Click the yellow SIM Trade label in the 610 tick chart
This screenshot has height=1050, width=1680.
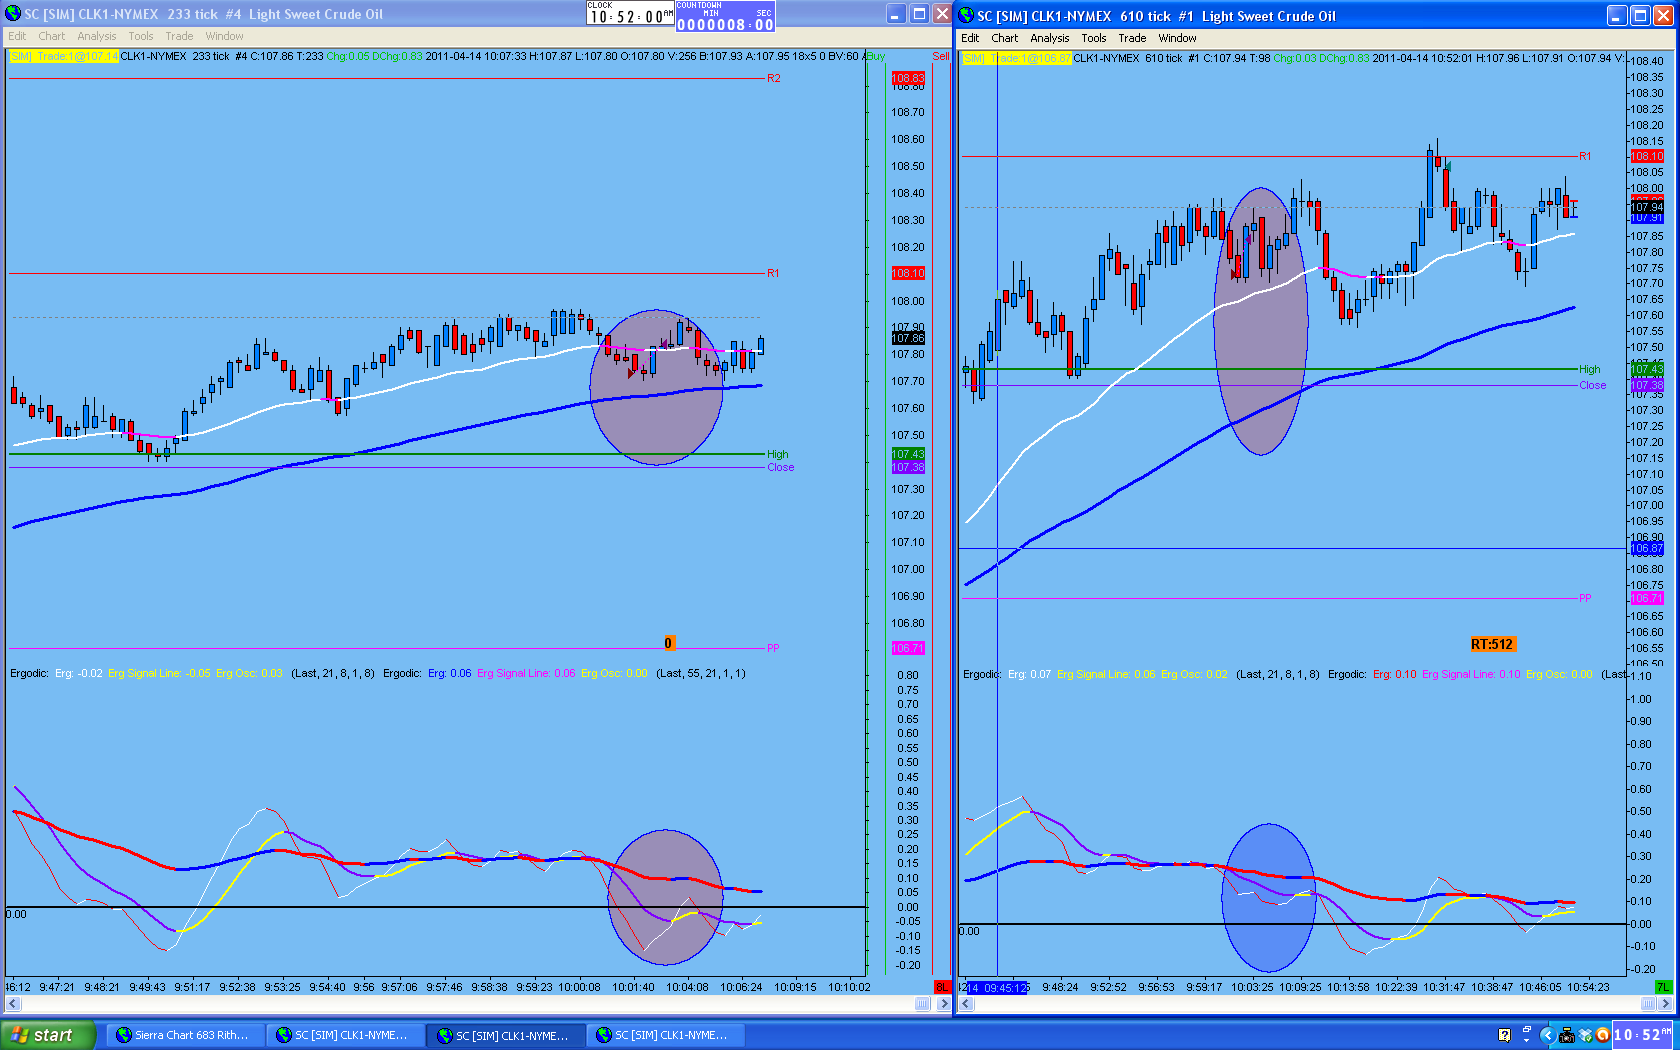pyautogui.click(x=1017, y=58)
